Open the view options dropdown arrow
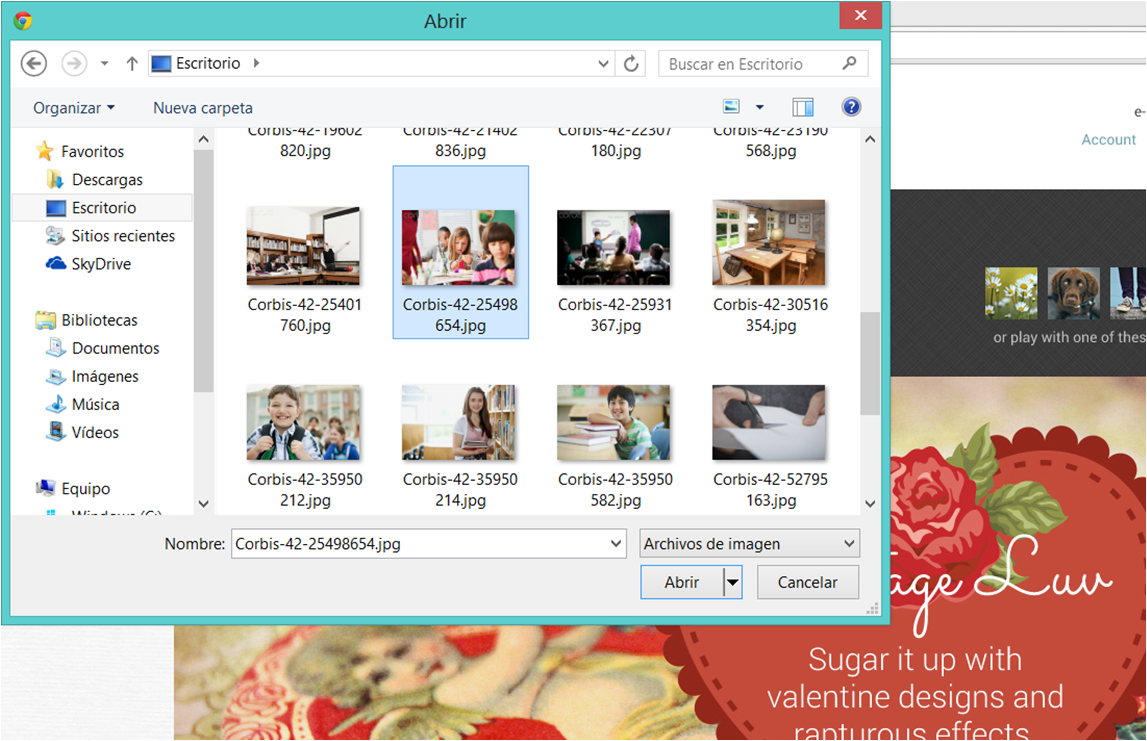Screen dimensions: 1147x741 tap(759, 108)
